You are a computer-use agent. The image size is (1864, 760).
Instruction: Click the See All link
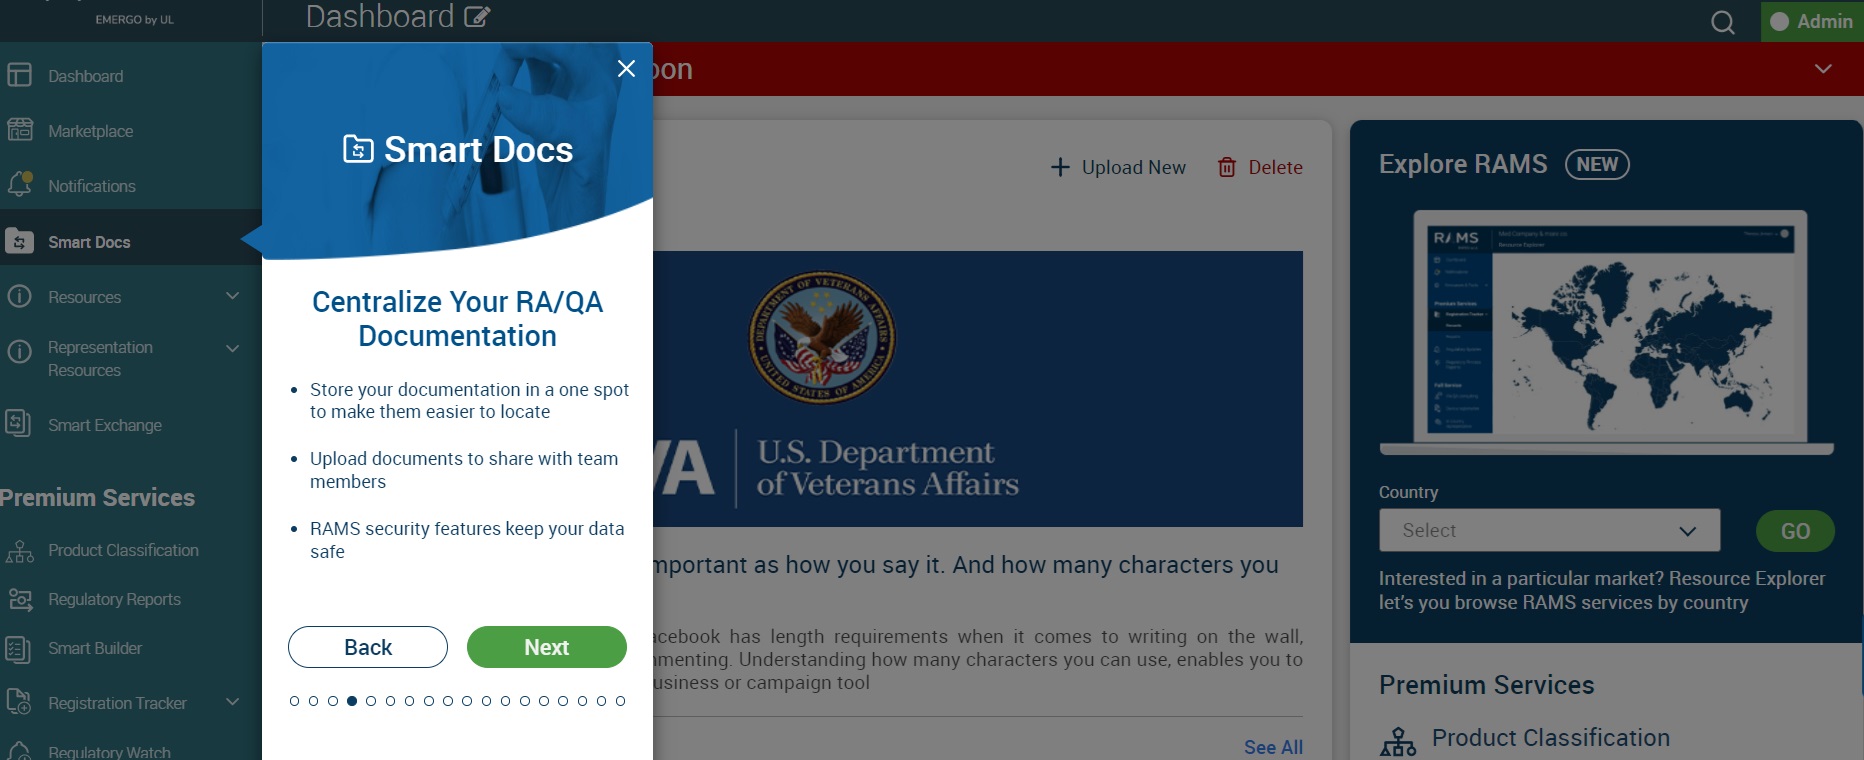click(x=1273, y=747)
